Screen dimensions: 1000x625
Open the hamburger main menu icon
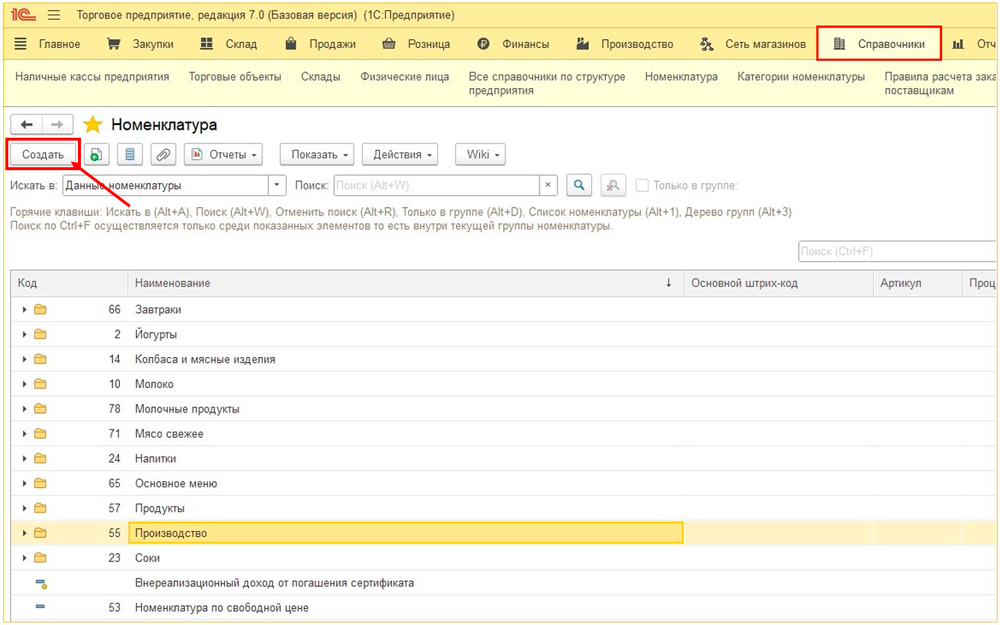54,16
